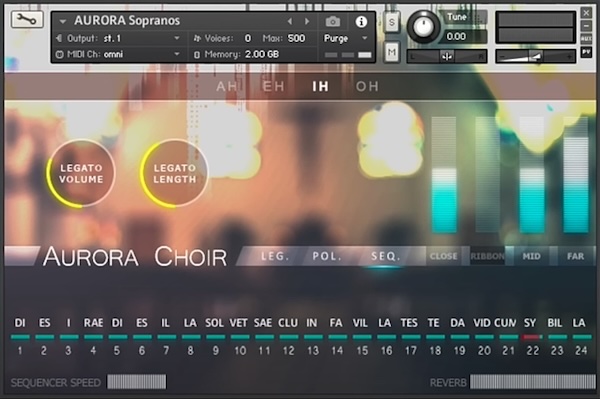This screenshot has width=600, height=399.
Task: Open instrument edit mode with wrench icon
Action: (x=27, y=19)
